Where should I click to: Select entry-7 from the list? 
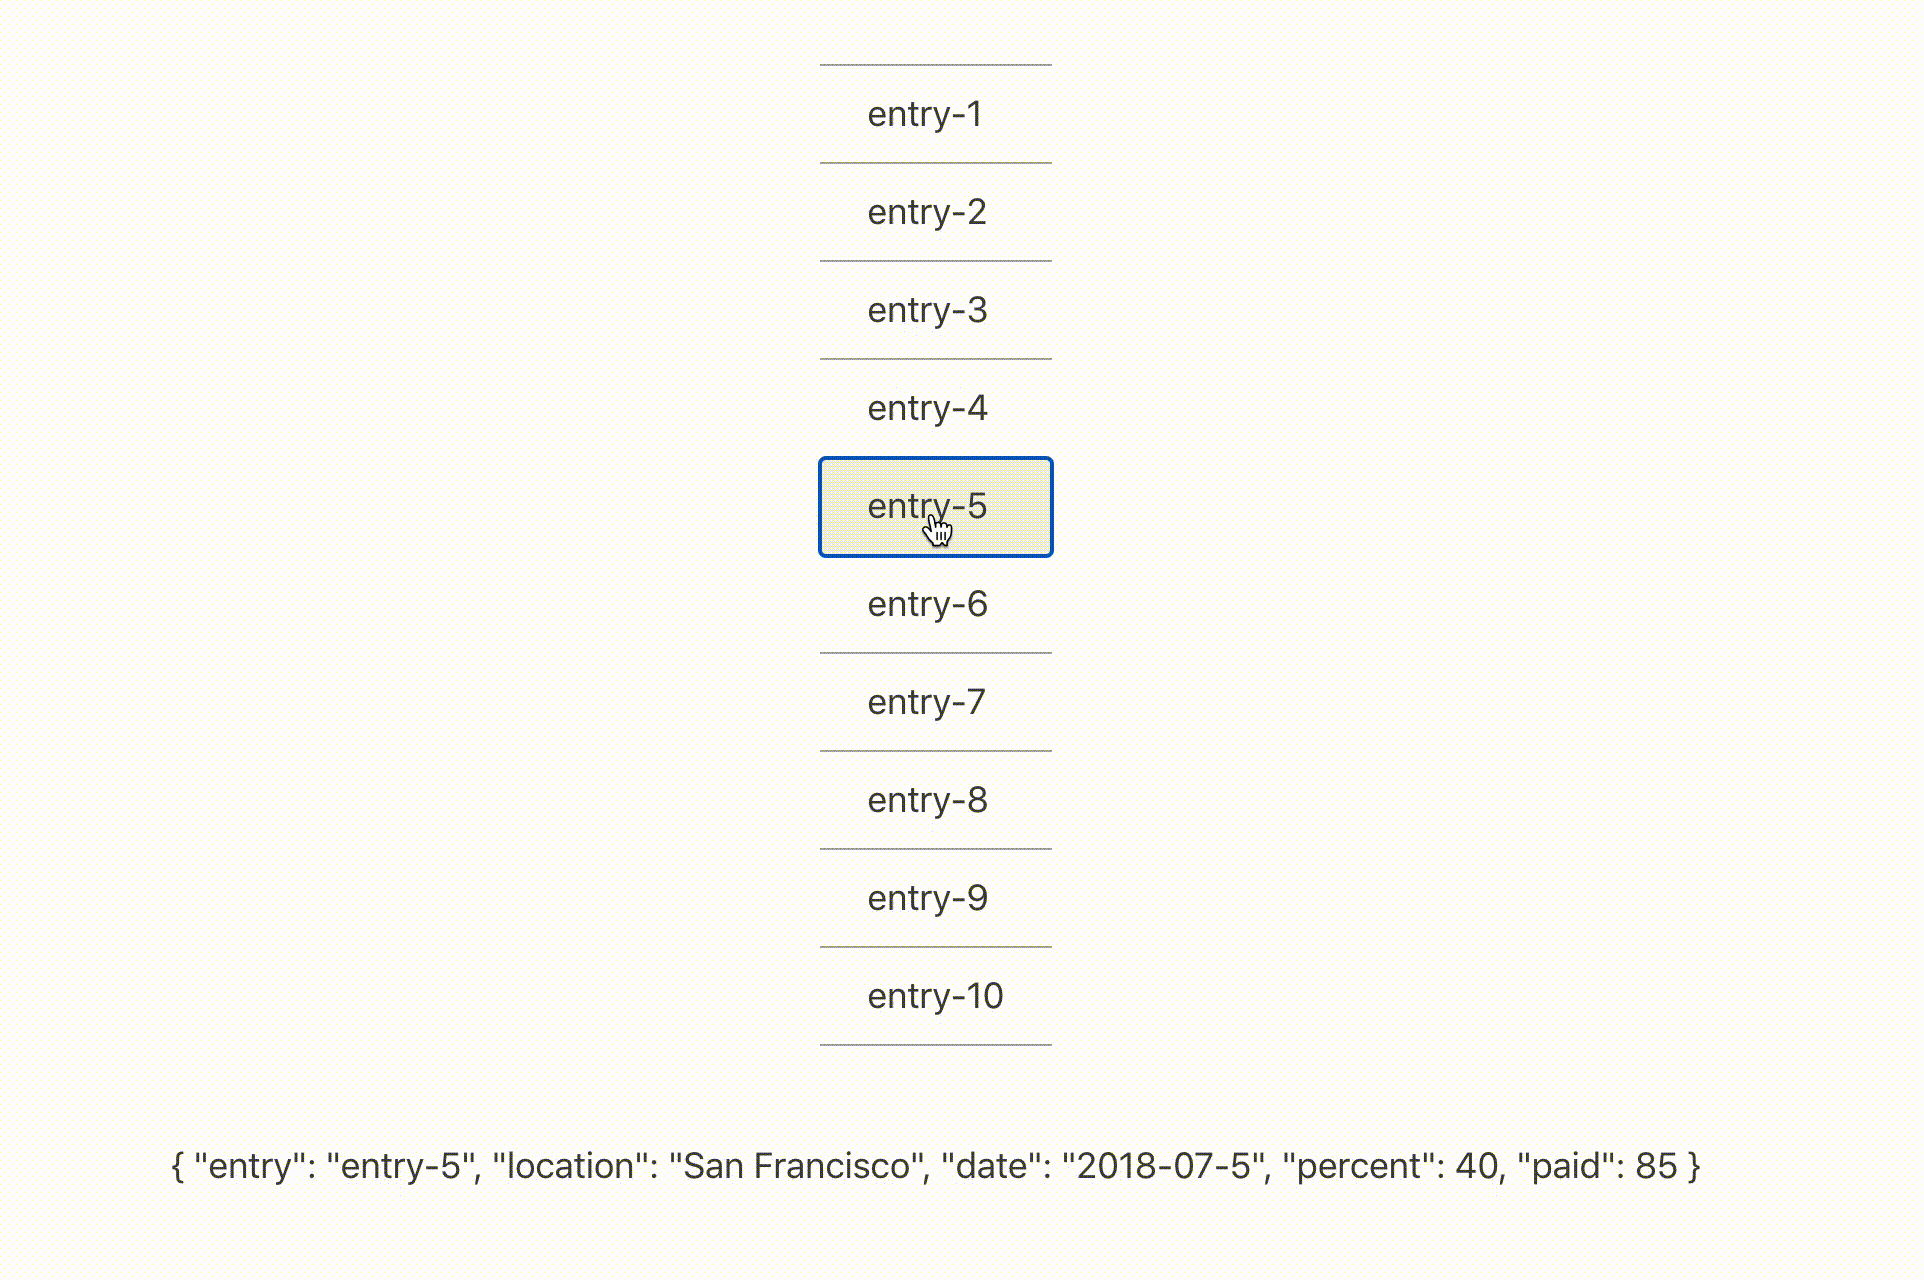pyautogui.click(x=926, y=701)
